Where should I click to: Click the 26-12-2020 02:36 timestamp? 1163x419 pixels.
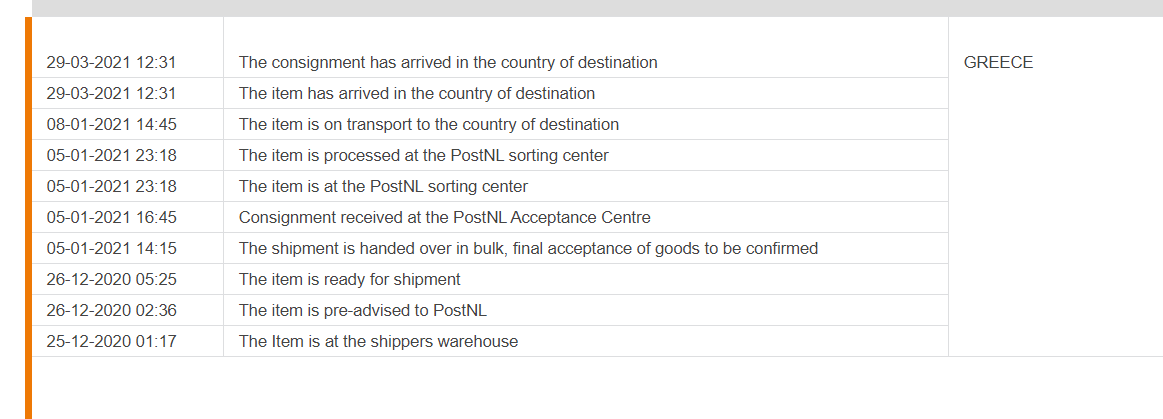coord(111,310)
